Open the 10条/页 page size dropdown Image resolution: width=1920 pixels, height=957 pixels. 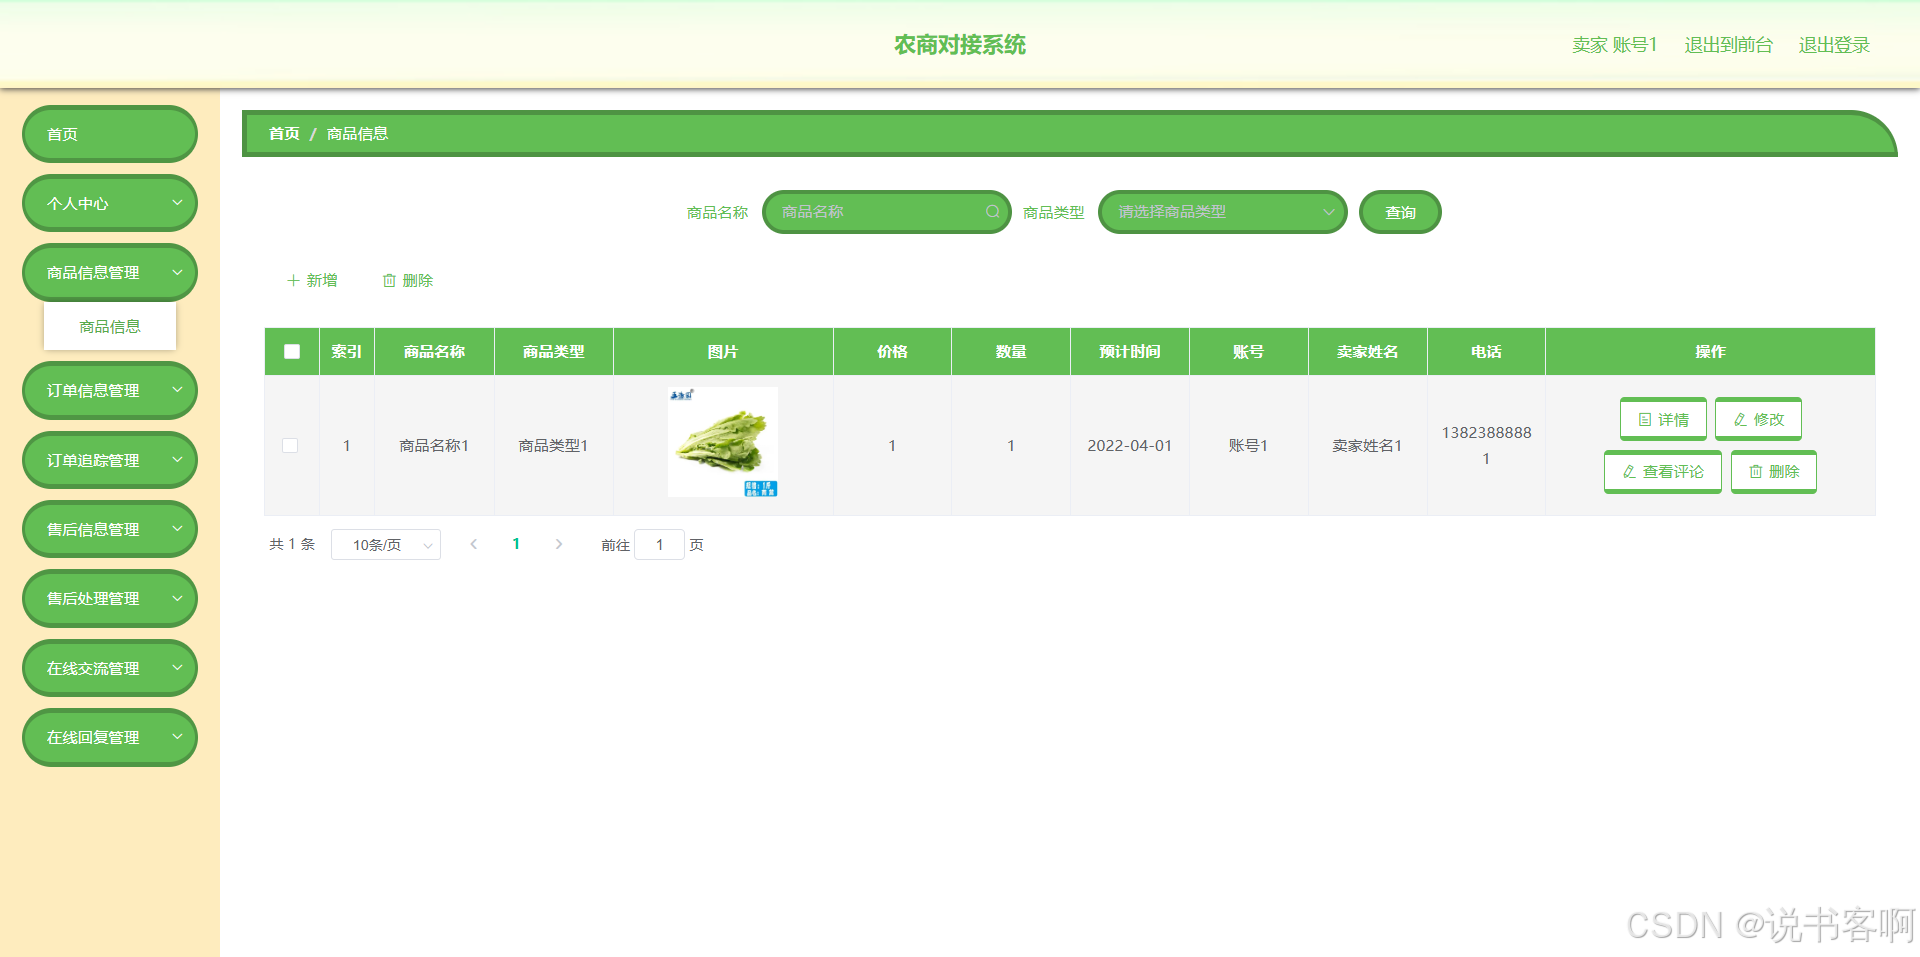tap(386, 544)
